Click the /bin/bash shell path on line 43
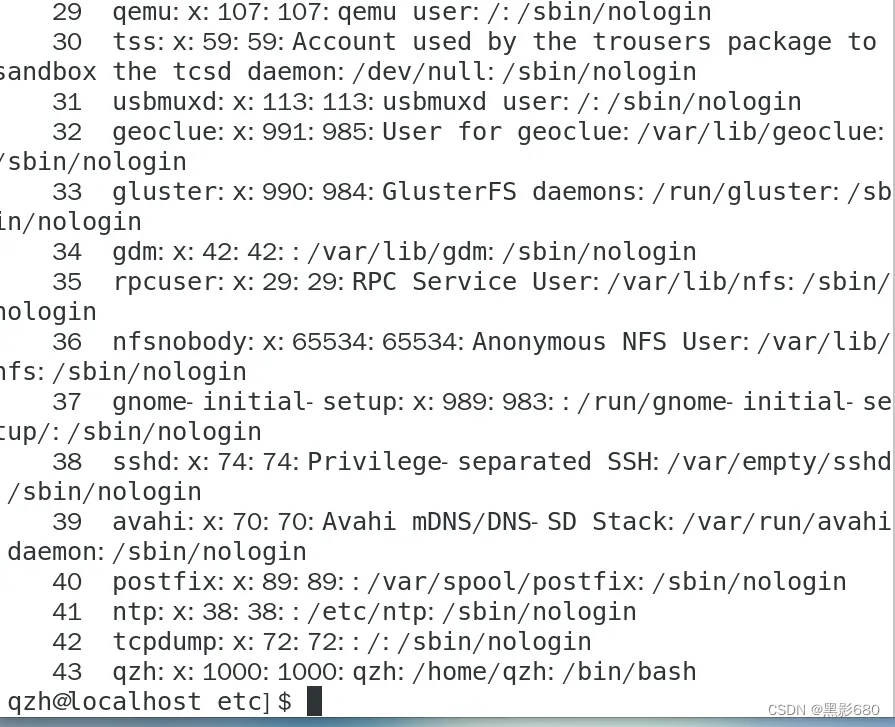Screen dimensions: 895x727 (630, 672)
